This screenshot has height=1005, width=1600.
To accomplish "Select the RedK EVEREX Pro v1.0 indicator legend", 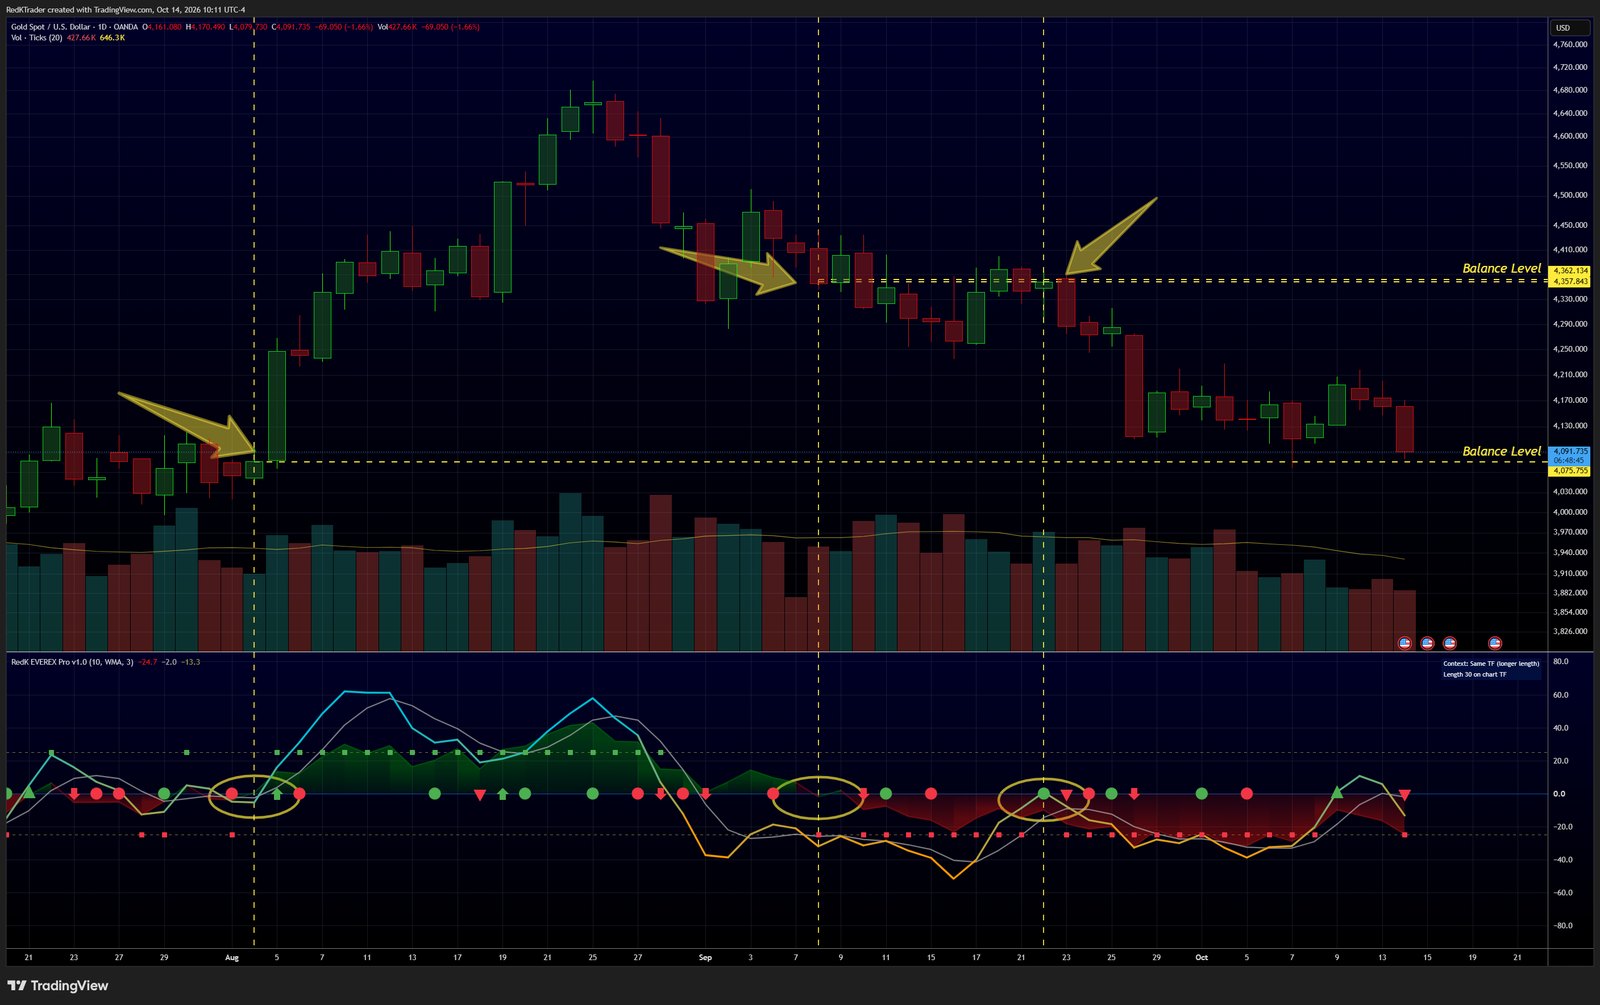I will point(72,662).
